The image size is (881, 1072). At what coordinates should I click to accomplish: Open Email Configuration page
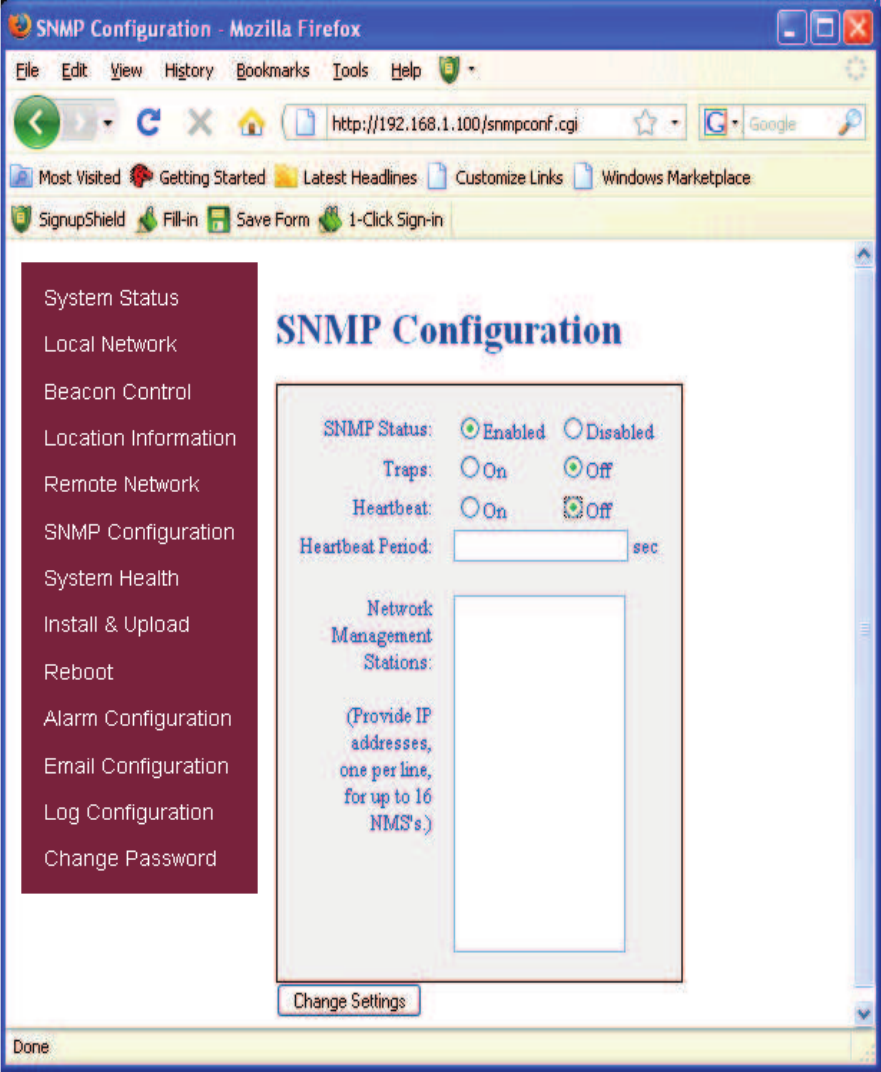(137, 766)
